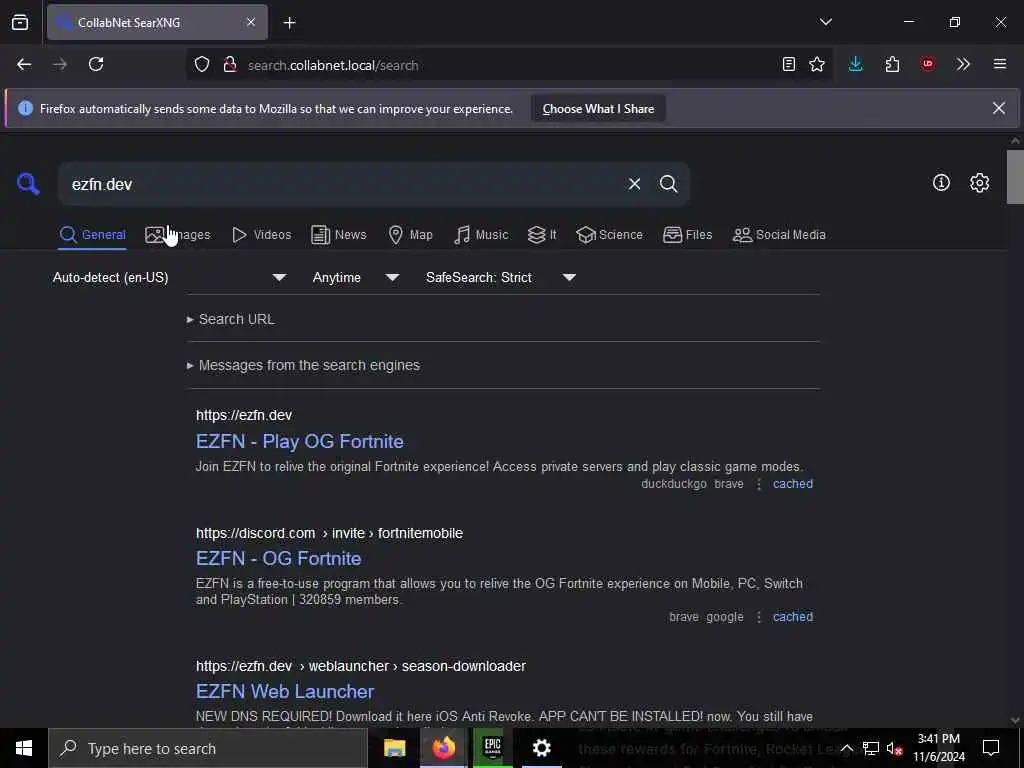Open cached link for Discord result
Screen dimensions: 1024x768
coord(793,616)
